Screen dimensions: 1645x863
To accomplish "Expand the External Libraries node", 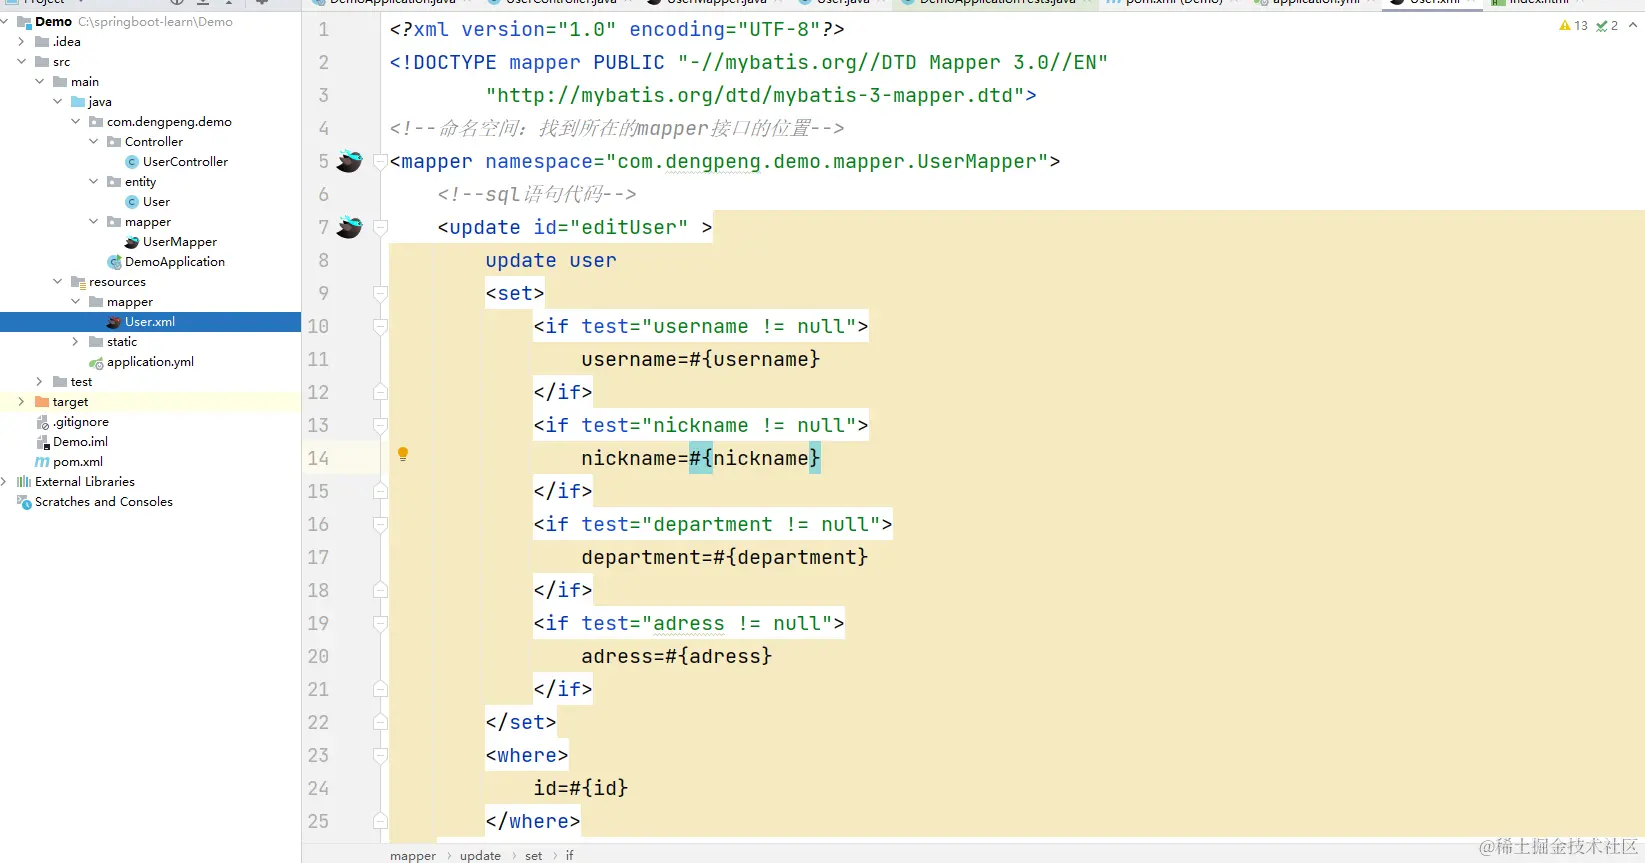I will click(5, 482).
